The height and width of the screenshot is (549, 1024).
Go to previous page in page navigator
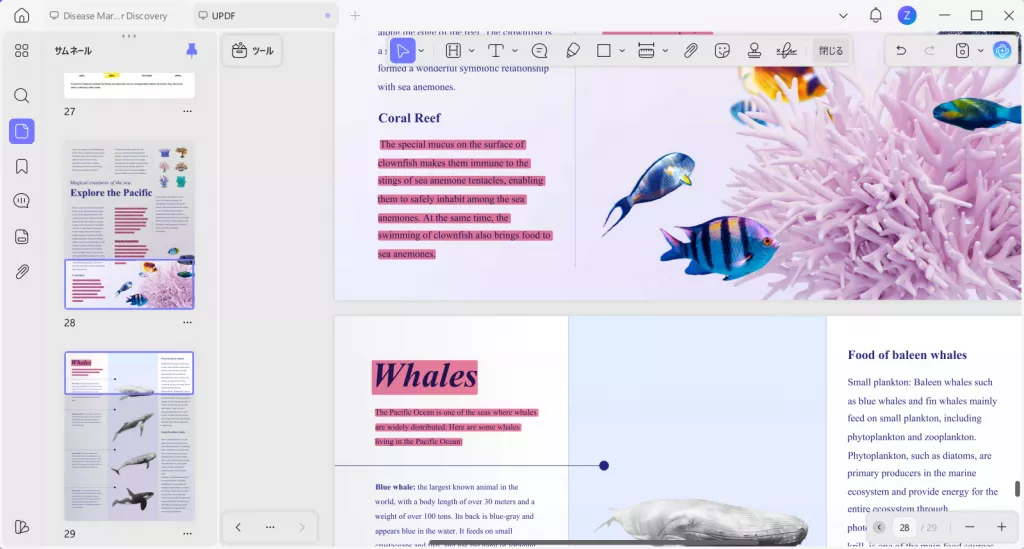(x=879, y=527)
